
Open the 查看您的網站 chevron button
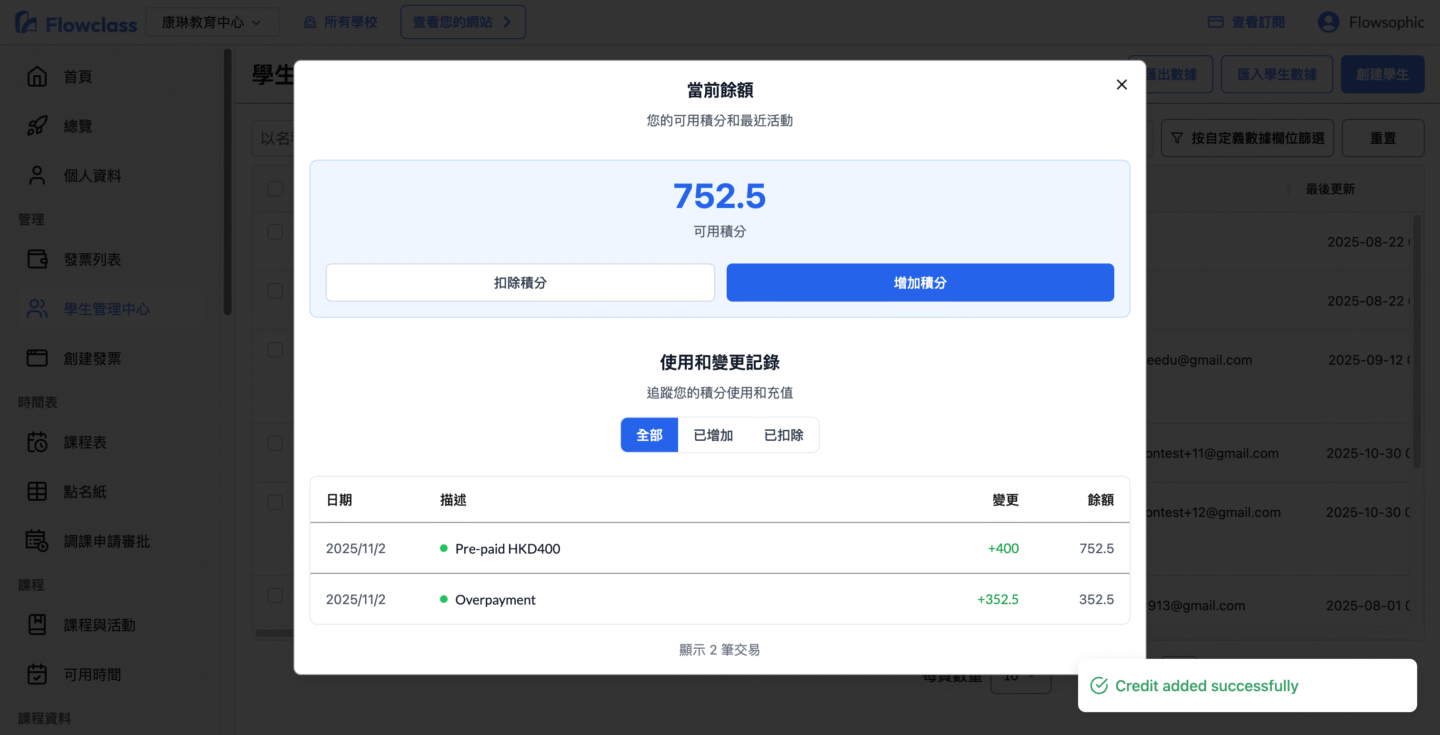click(462, 22)
